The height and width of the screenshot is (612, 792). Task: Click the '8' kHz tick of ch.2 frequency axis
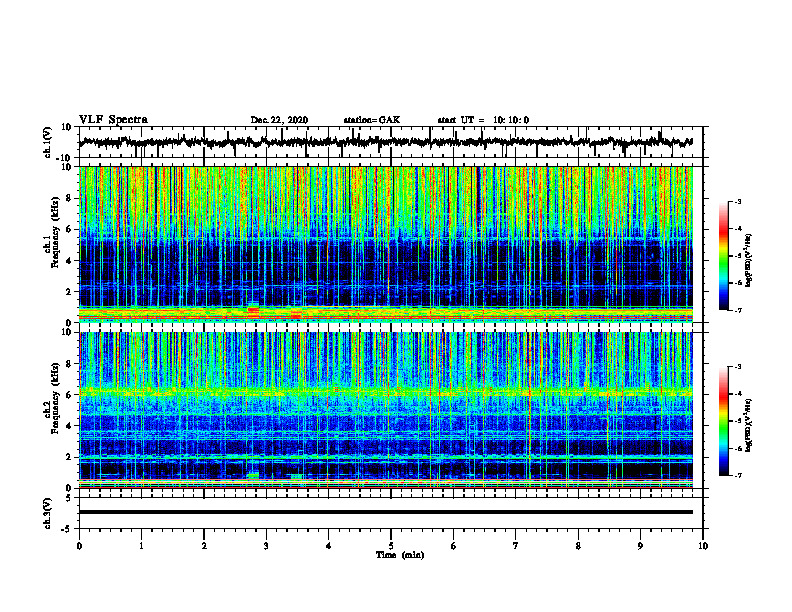tap(69, 364)
